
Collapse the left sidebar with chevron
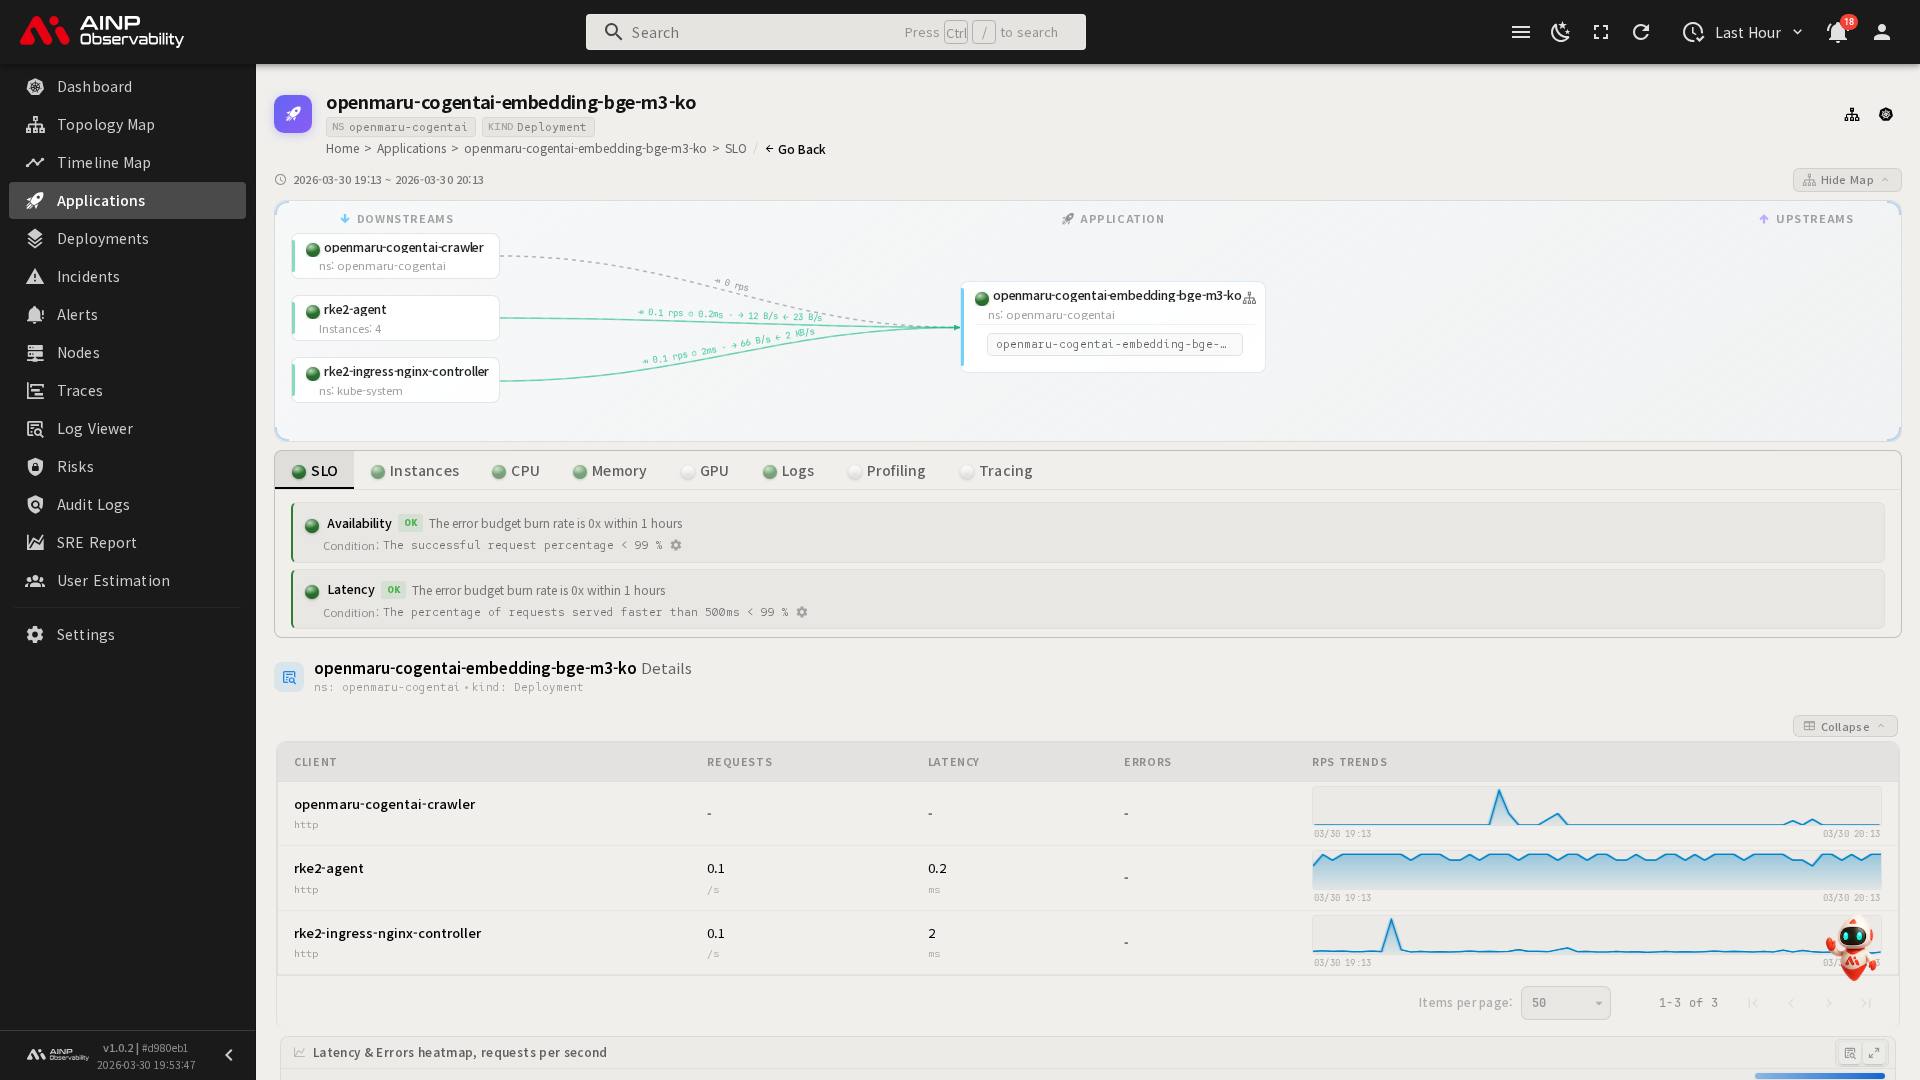229,1055
